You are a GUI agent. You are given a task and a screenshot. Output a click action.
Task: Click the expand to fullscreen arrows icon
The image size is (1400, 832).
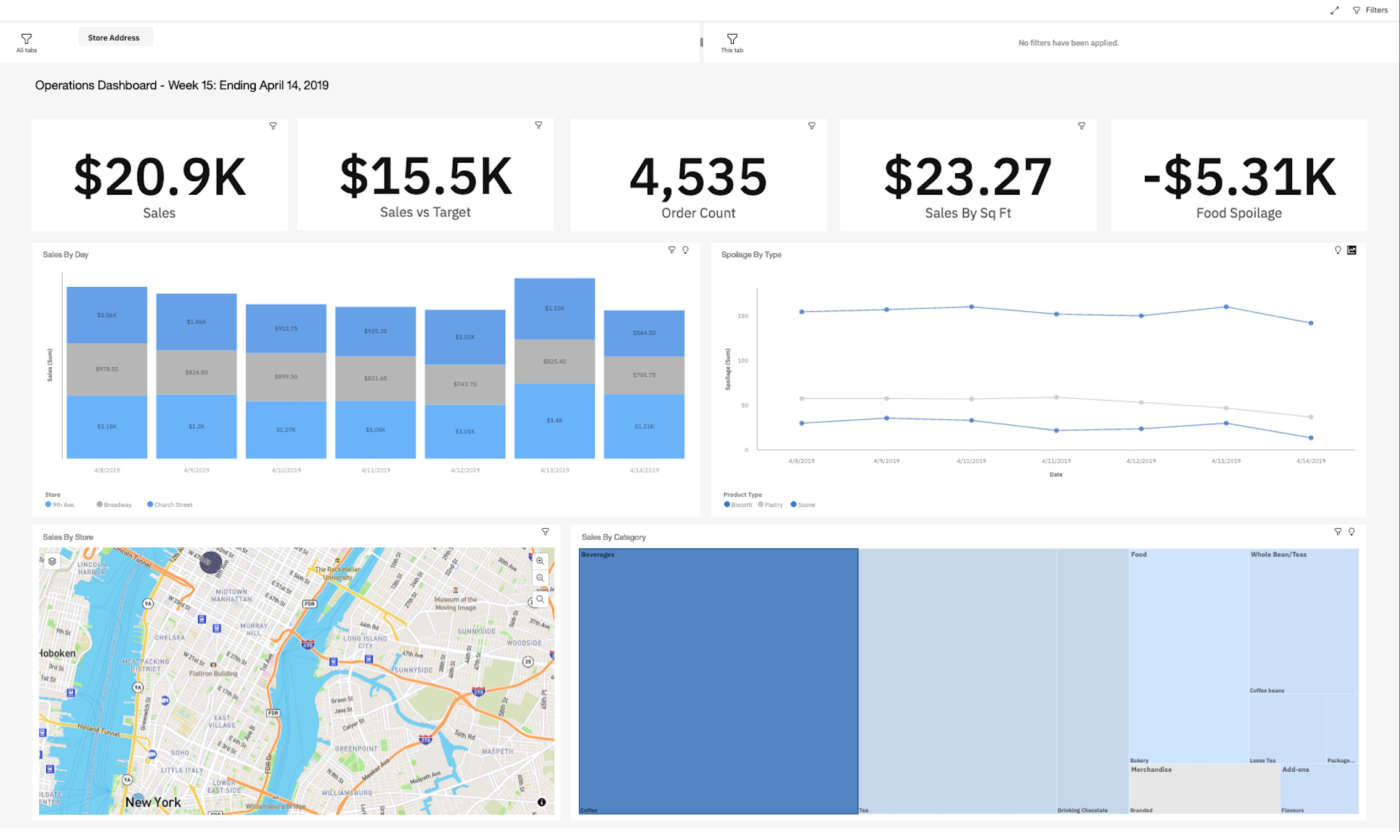coord(1334,10)
